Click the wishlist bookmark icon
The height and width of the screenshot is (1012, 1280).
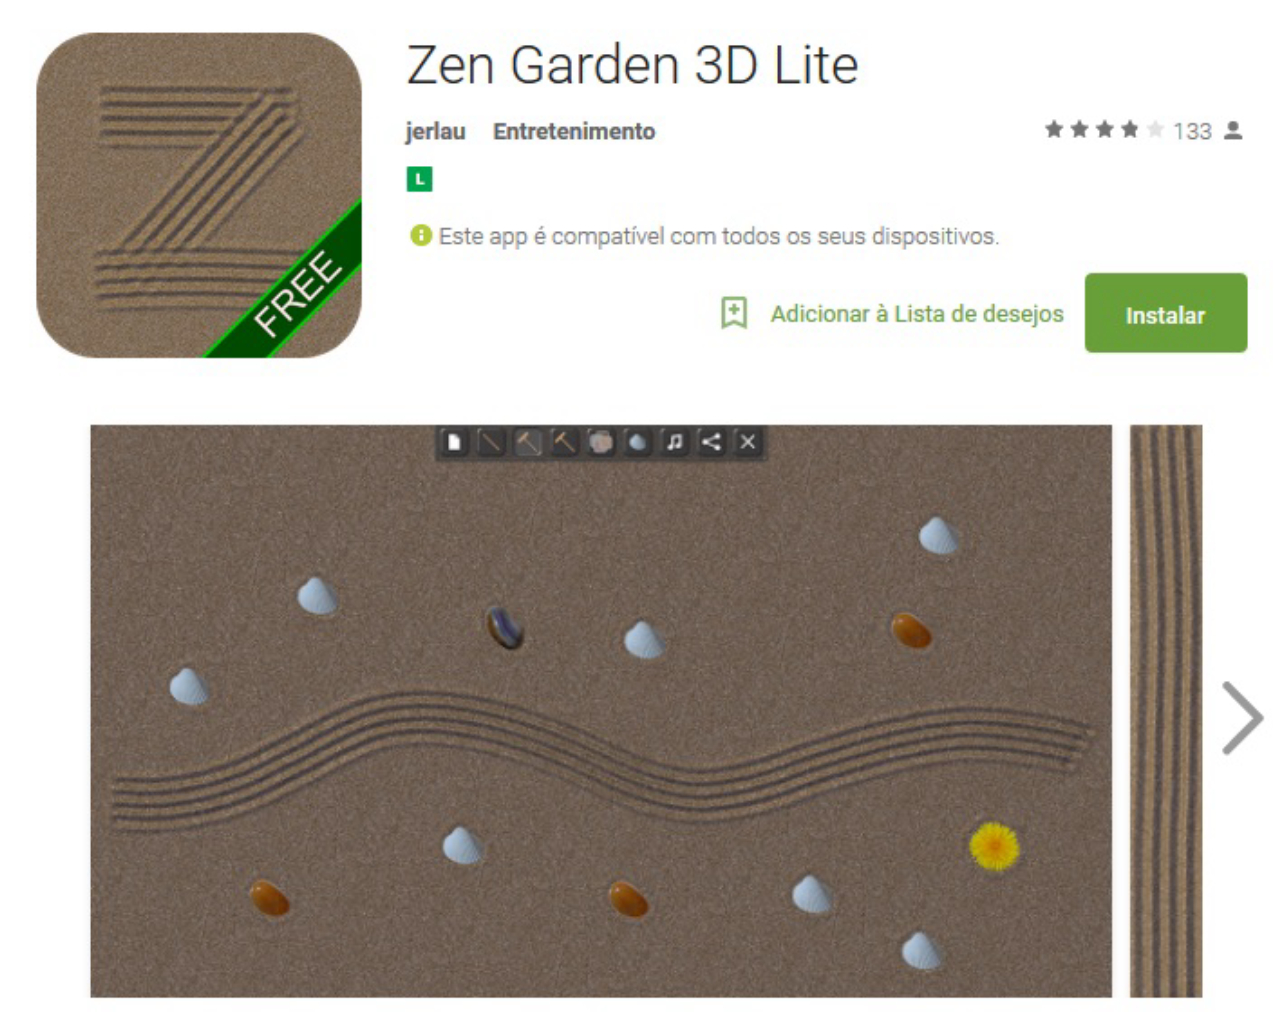pos(734,313)
